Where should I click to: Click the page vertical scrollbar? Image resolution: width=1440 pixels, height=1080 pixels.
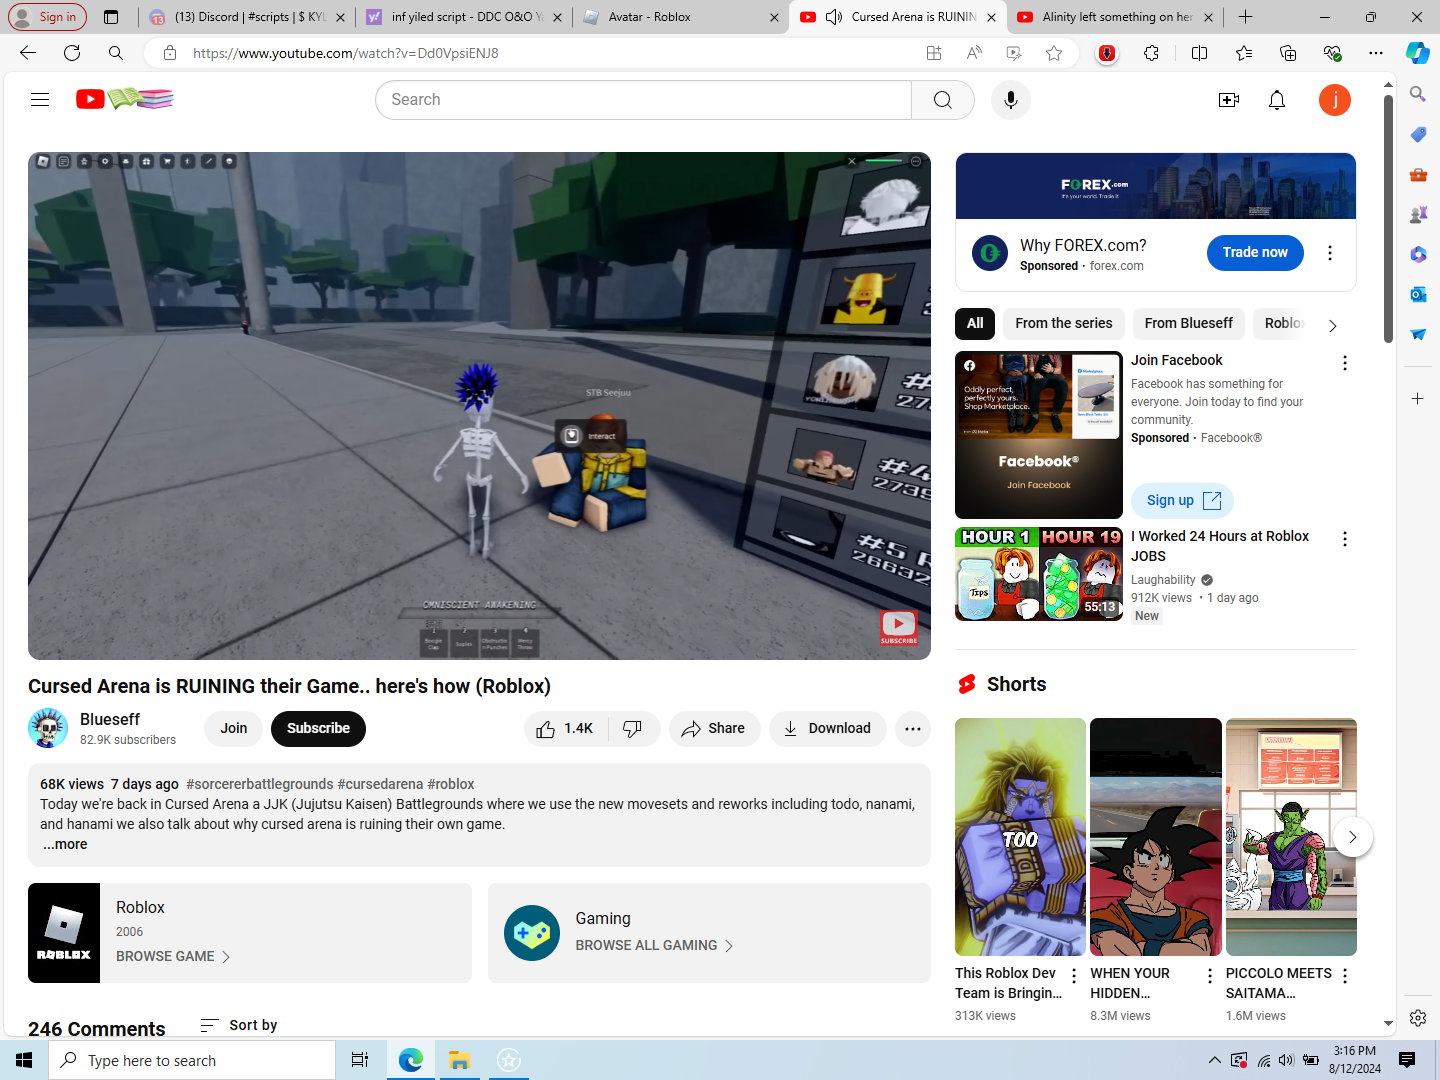[1388, 220]
